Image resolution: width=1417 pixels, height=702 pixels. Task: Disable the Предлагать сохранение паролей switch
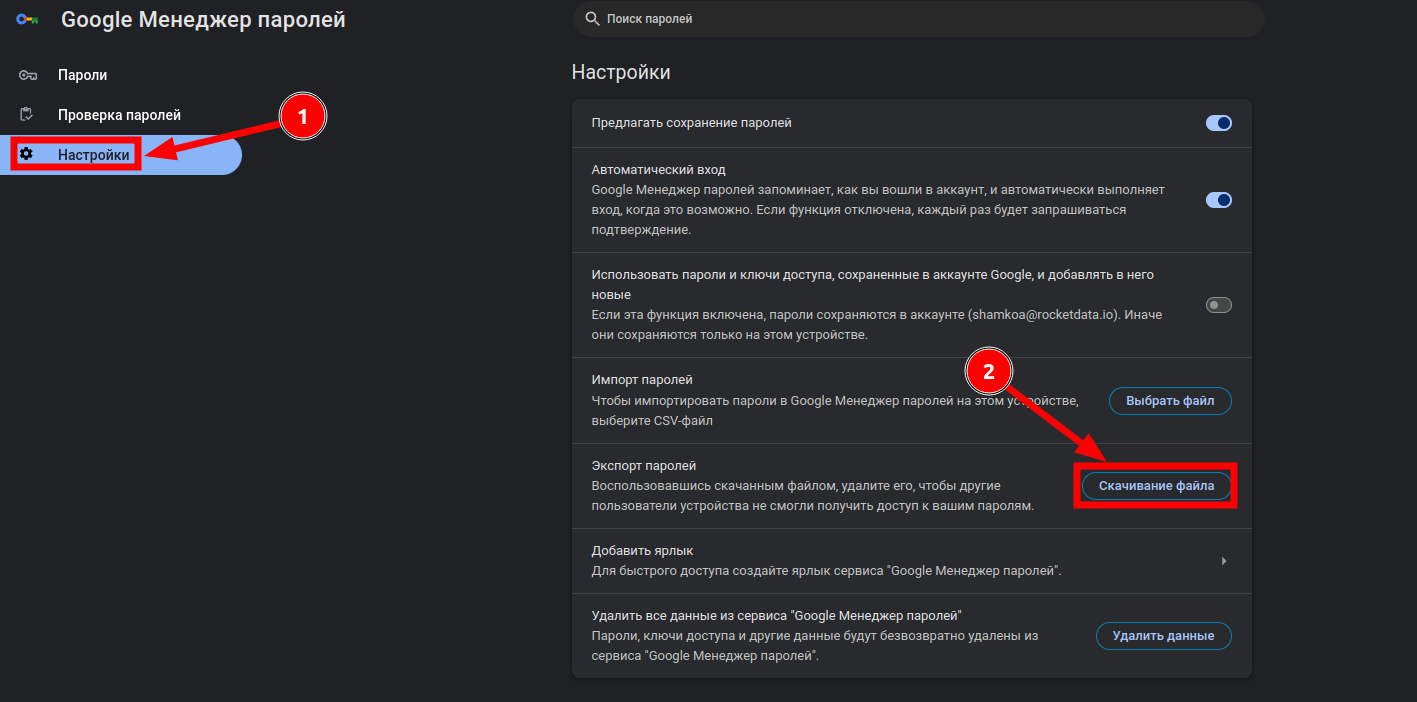1218,123
